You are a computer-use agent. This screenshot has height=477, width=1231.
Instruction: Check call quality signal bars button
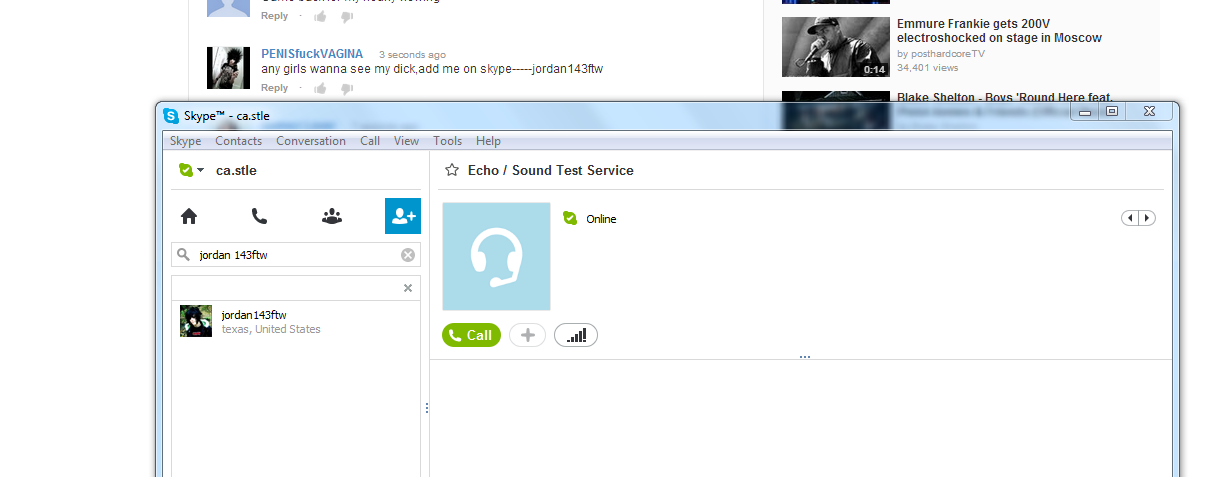pyautogui.click(x=576, y=335)
